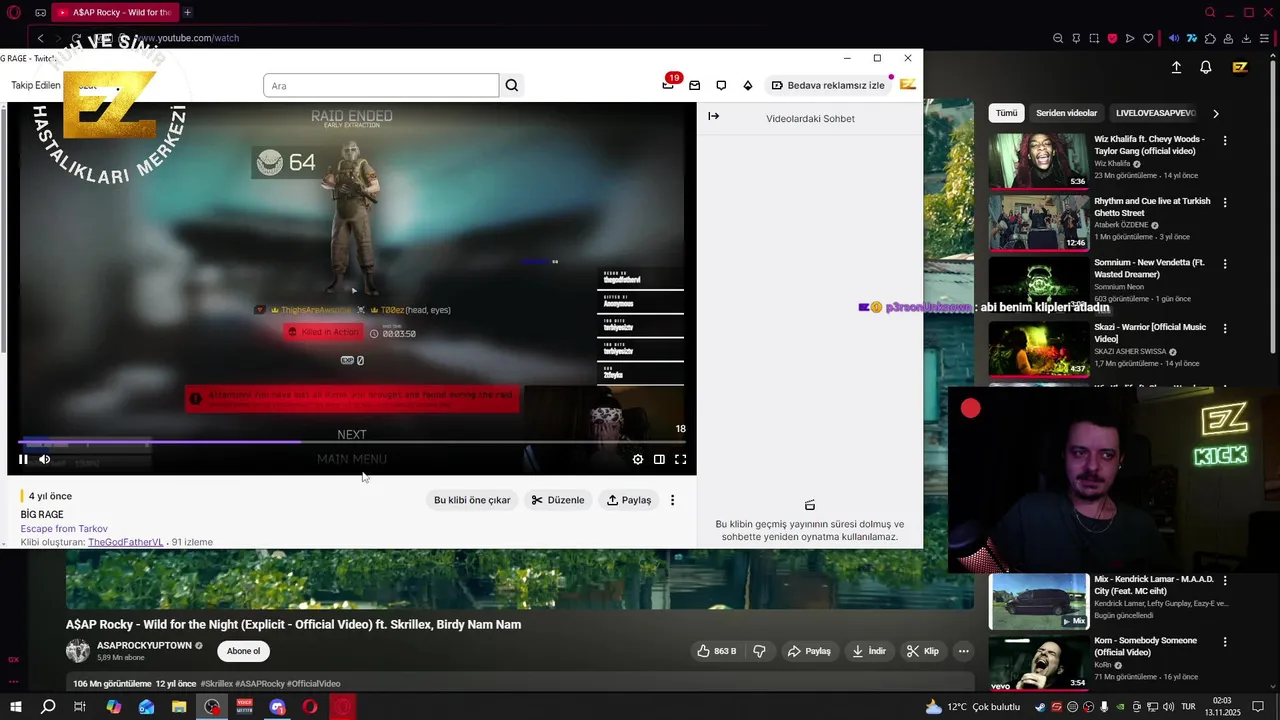Open the taskbar weather widget 12°C
Image resolution: width=1280 pixels, height=720 pixels.
click(973, 707)
